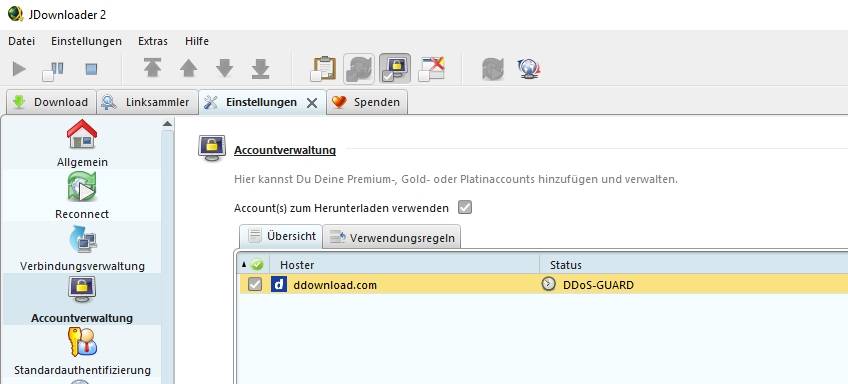
Task: Select the ddownload.com account row text
Action: [x=335, y=284]
